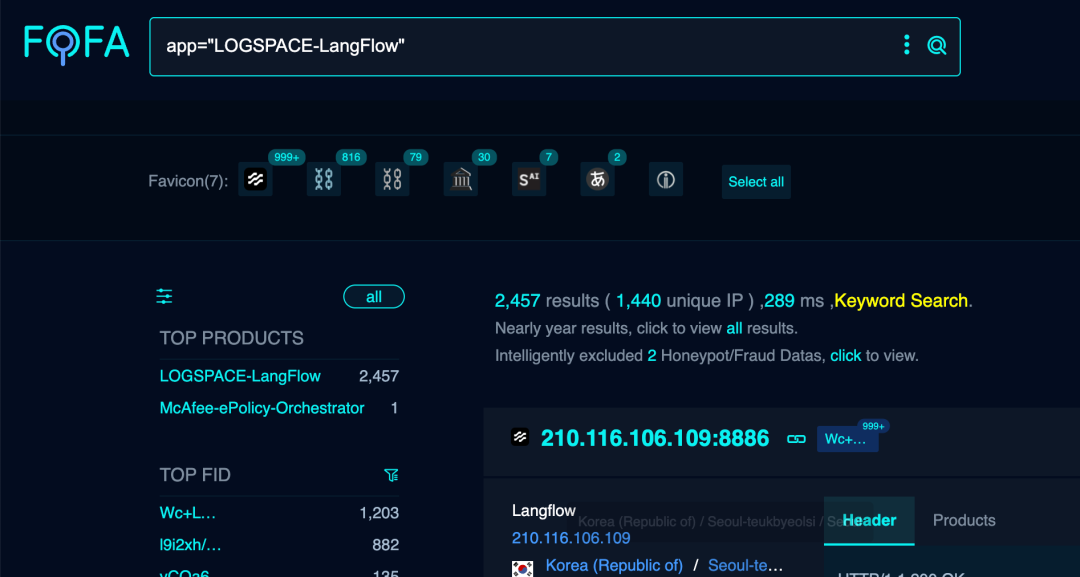This screenshot has width=1080, height=577.
Task: Filter by McAfee-ePolicy-Orchestrator product
Action: click(262, 408)
